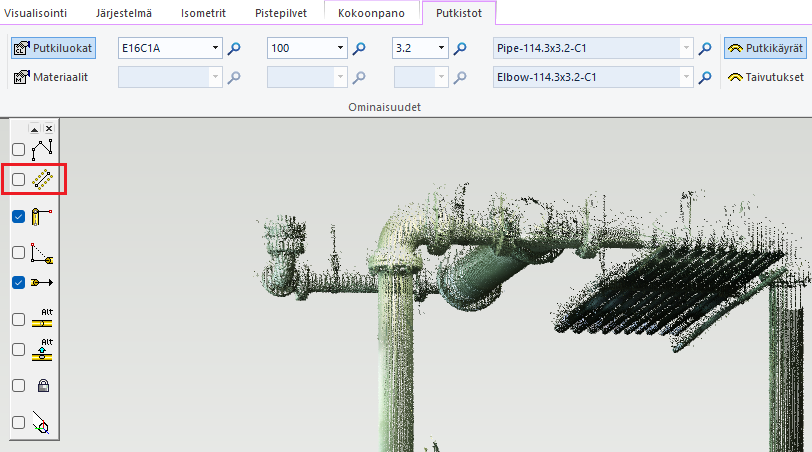Uncheck the arrow direction option checkbox
The height and width of the screenshot is (452, 812).
pos(18,282)
